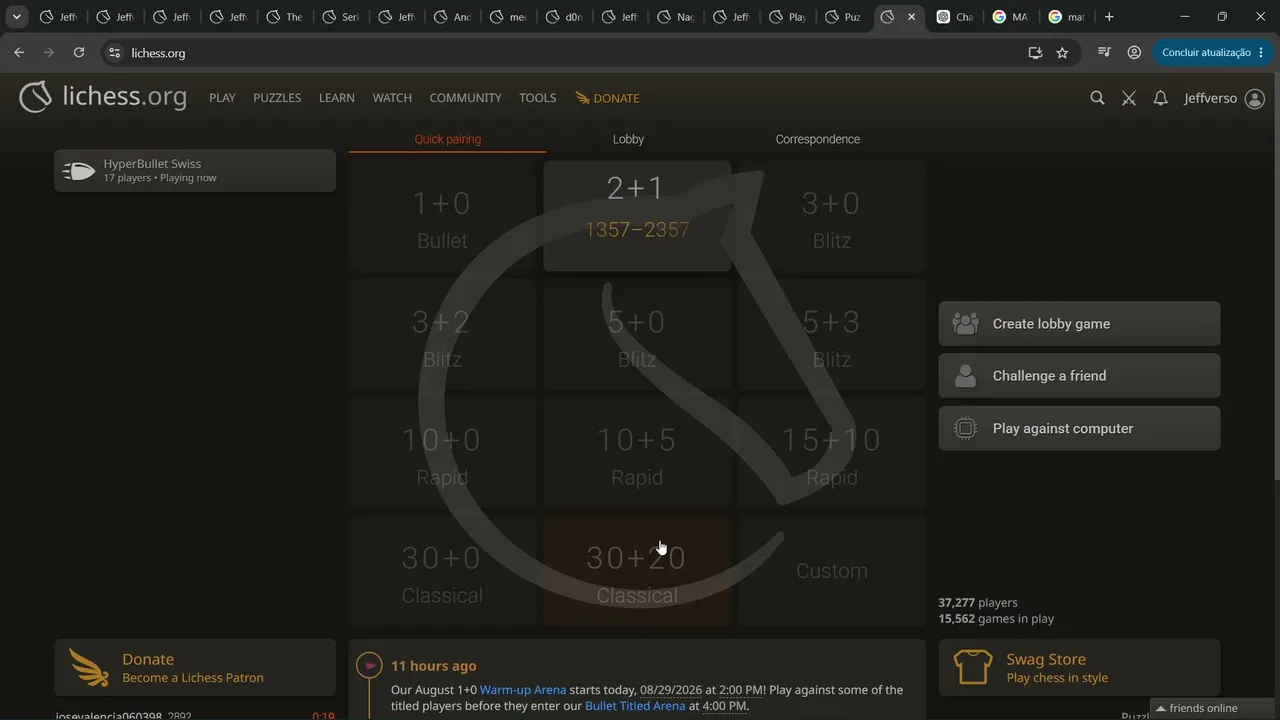This screenshot has width=1280, height=720.
Task: Open the Lichess search icon
Action: click(1097, 98)
